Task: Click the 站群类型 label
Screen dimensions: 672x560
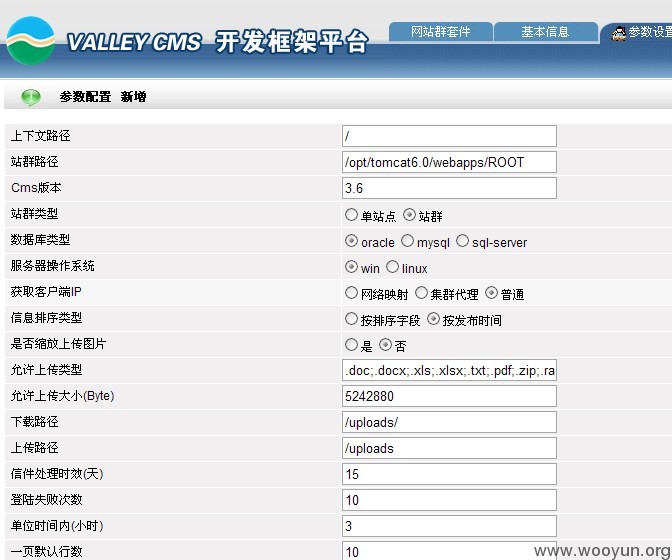Action: click(34, 213)
